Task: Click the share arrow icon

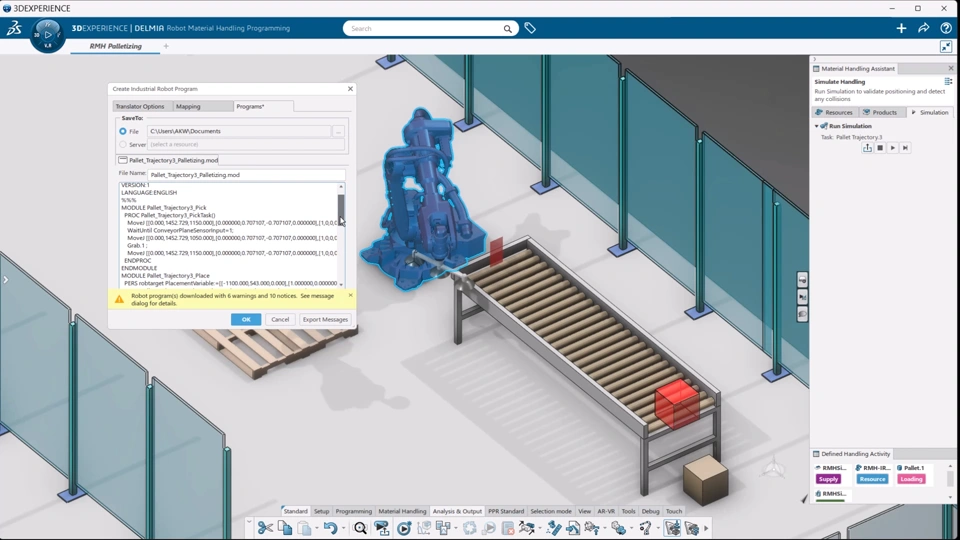Action: click(x=923, y=28)
